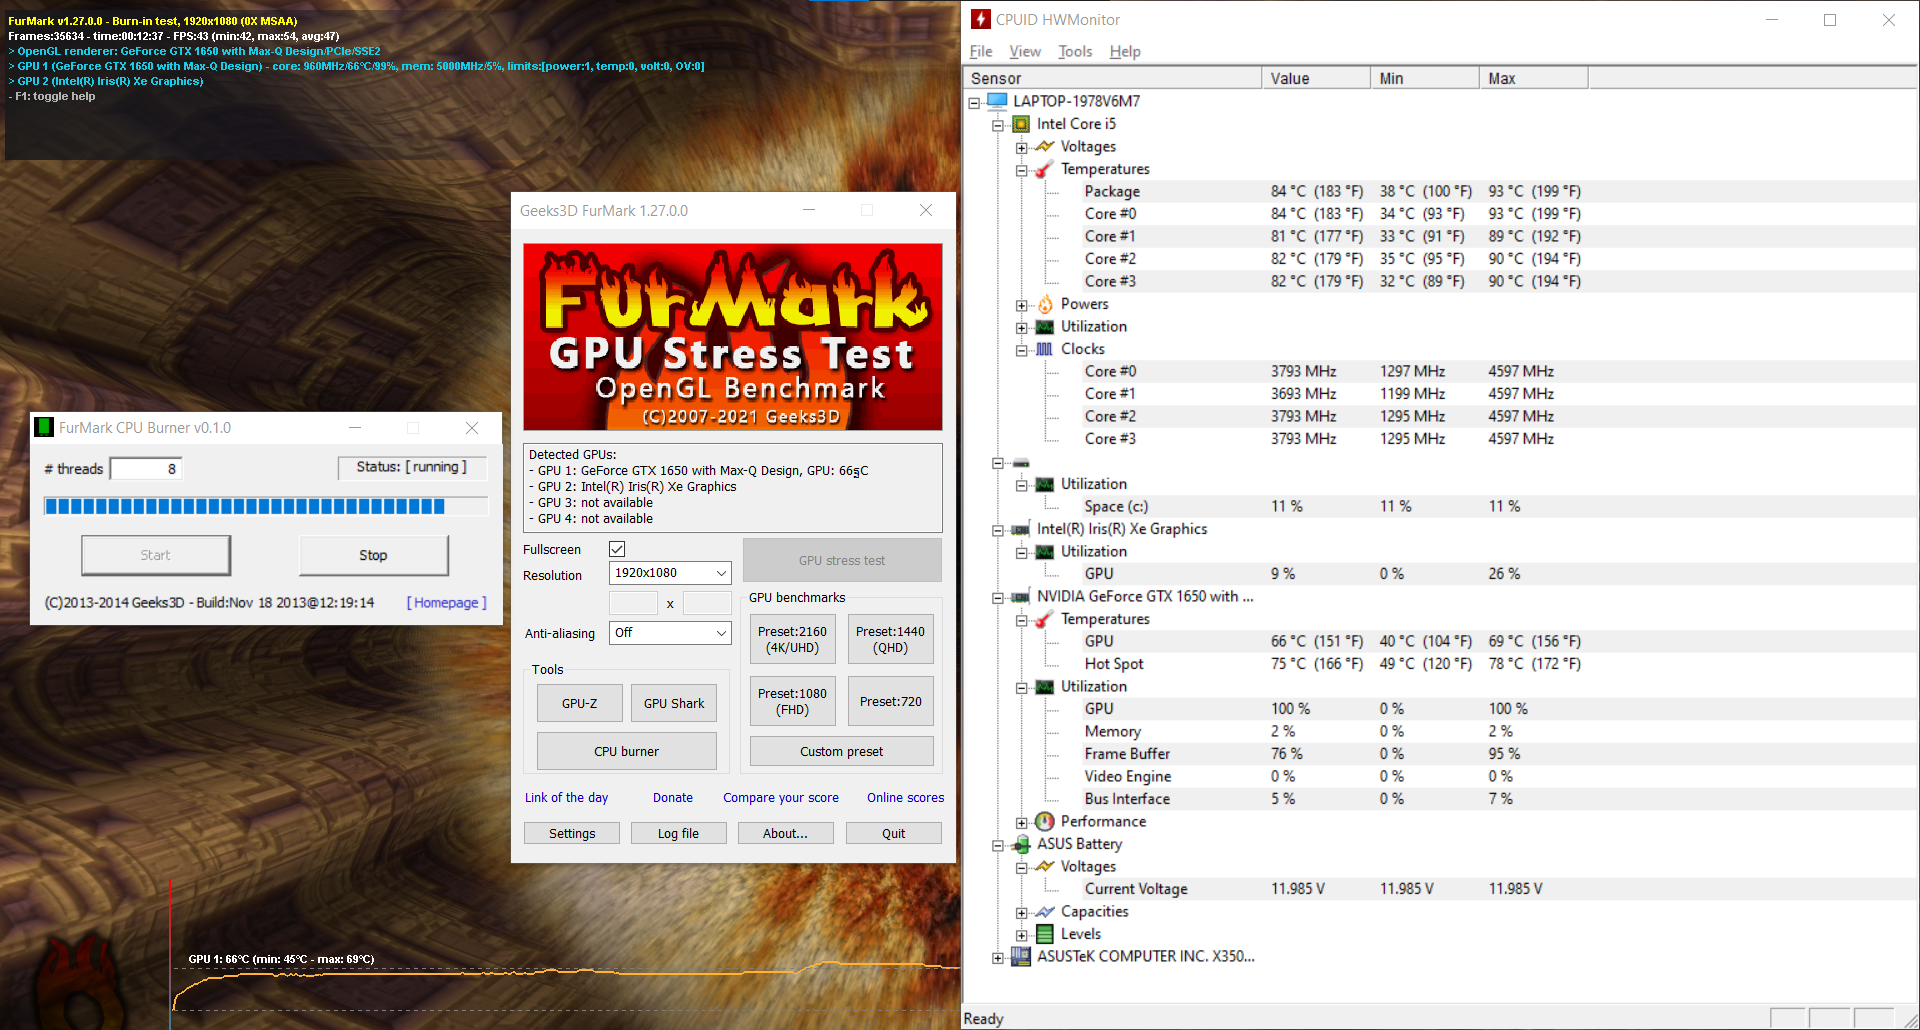Click the NVIDIA Utilization icon
Screen dimensions: 1920x1030
[x=1045, y=687]
